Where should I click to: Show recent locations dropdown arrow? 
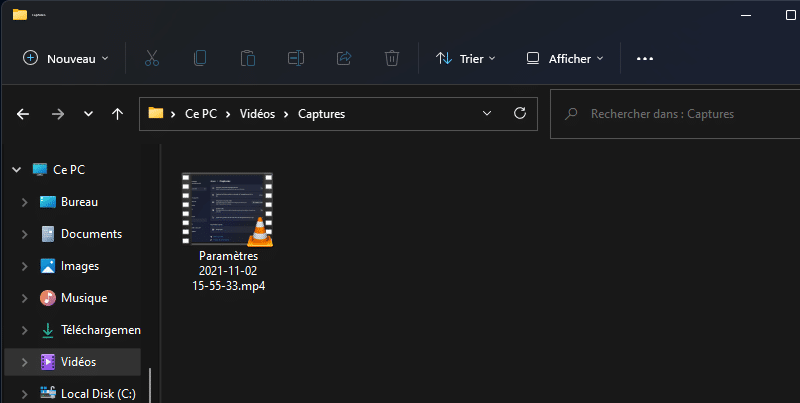coord(88,114)
